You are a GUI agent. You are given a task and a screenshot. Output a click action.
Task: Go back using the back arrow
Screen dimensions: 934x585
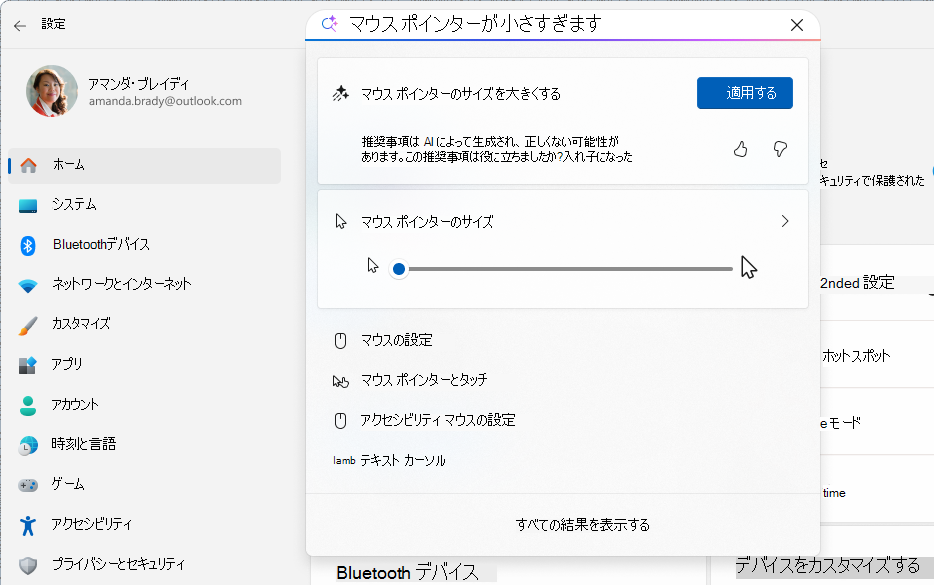coord(20,25)
